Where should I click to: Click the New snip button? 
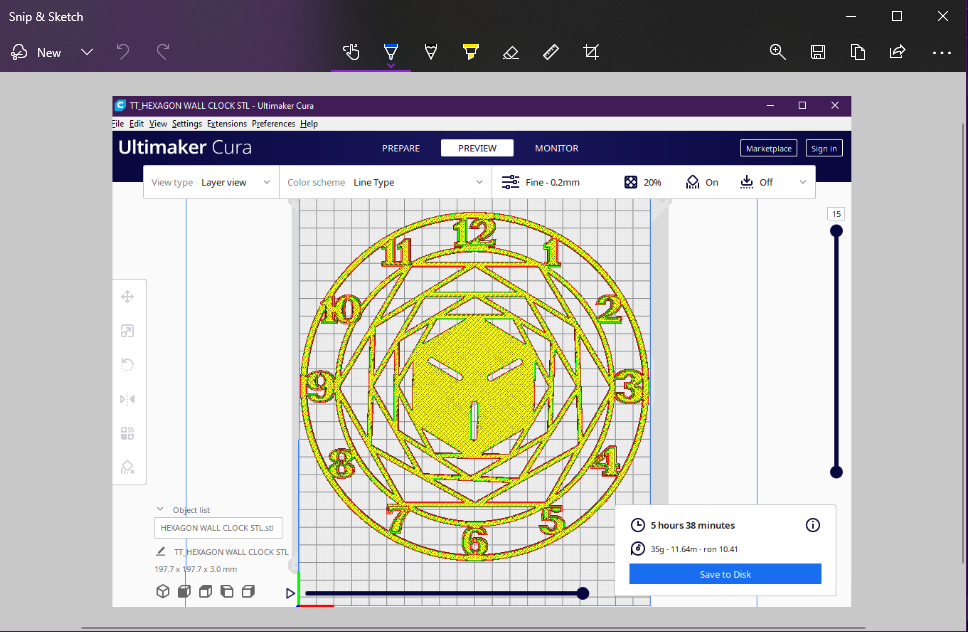tap(37, 52)
